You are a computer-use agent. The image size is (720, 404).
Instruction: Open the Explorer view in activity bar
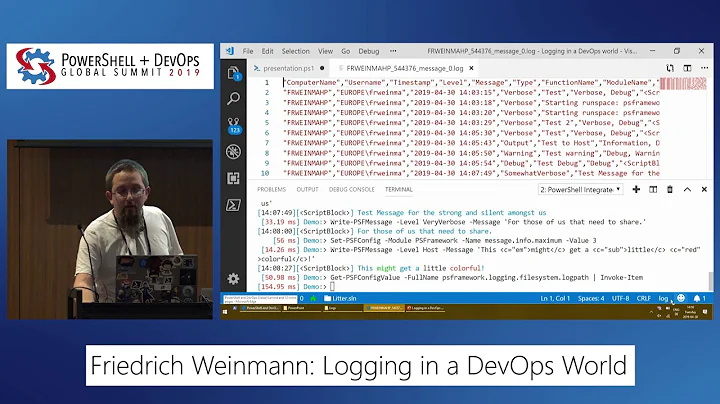pyautogui.click(x=234, y=73)
